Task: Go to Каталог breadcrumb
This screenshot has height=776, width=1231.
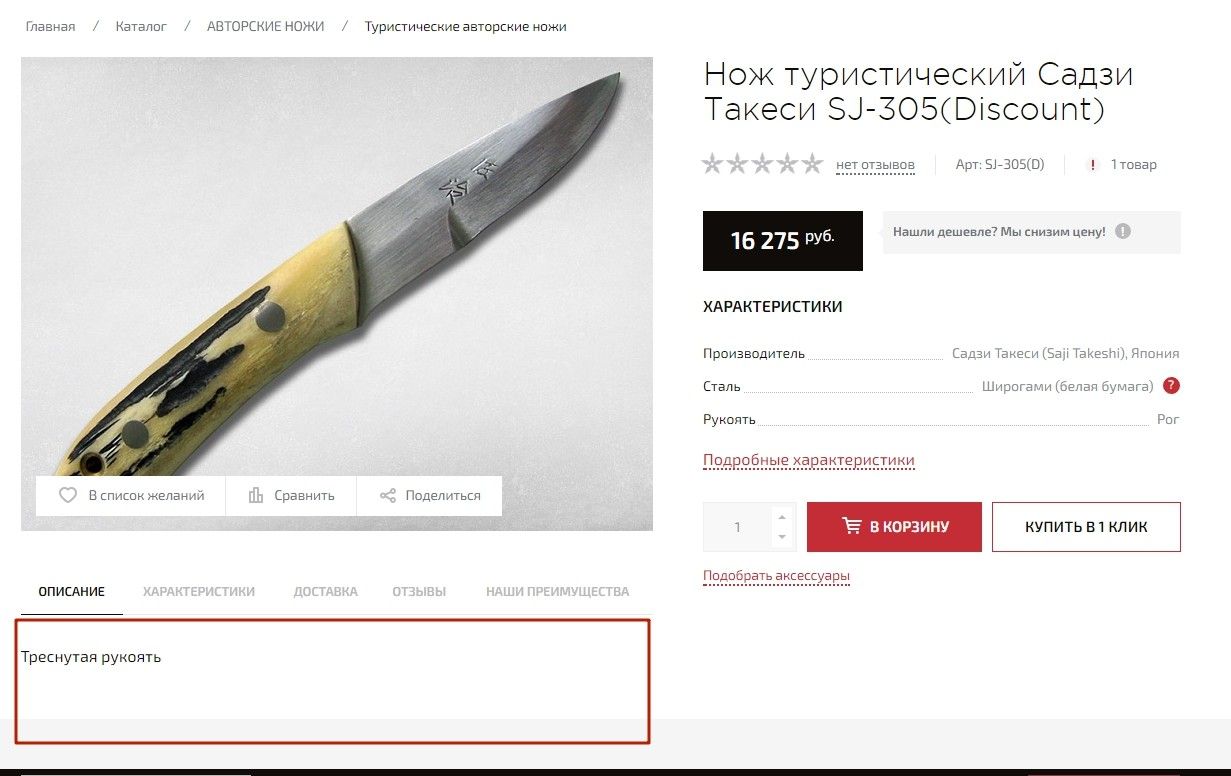Action: coord(141,27)
